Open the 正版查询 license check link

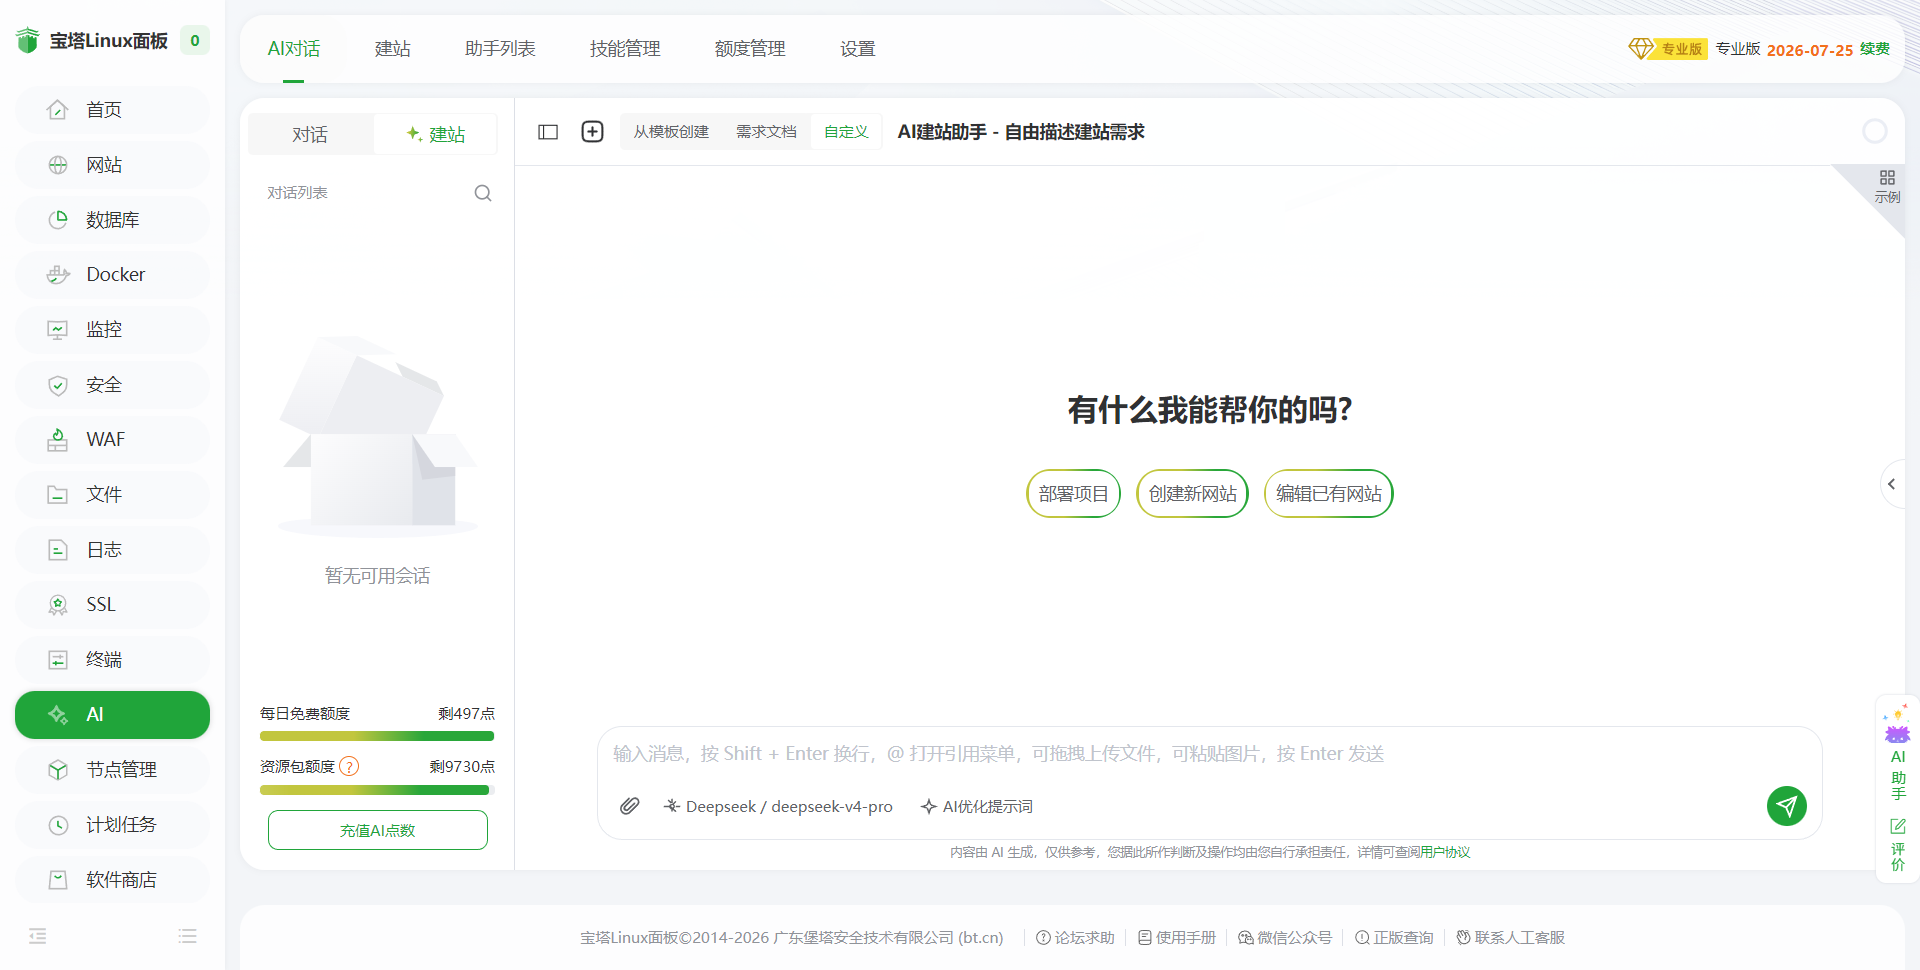[x=1394, y=937]
